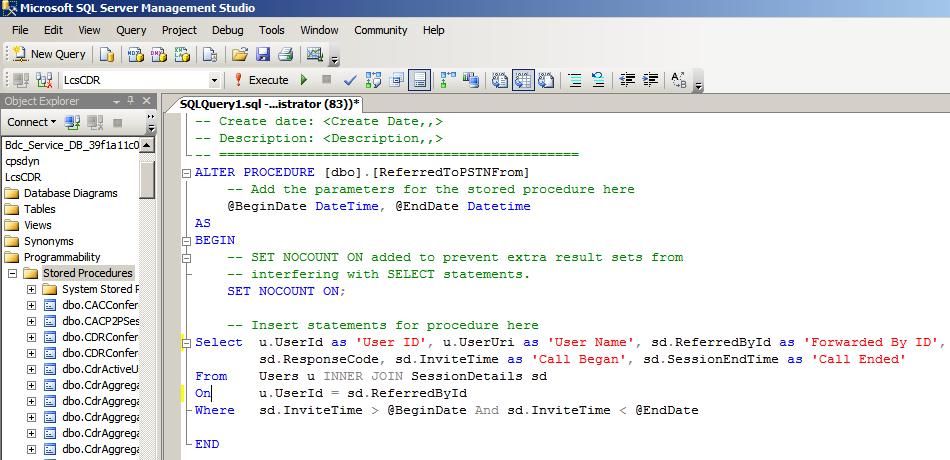Open the Community menu
The image size is (950, 460).
point(380,30)
